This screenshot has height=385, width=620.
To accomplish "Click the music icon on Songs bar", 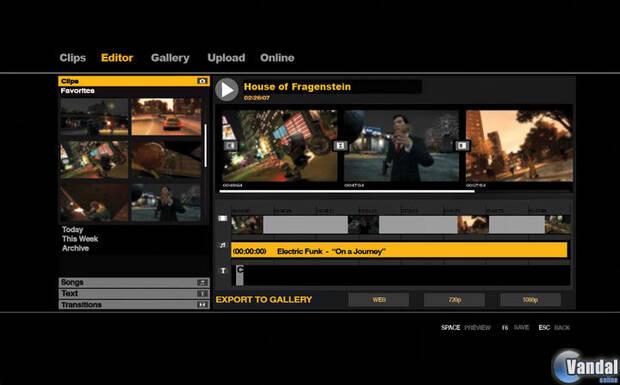I will pyautogui.click(x=202, y=282).
